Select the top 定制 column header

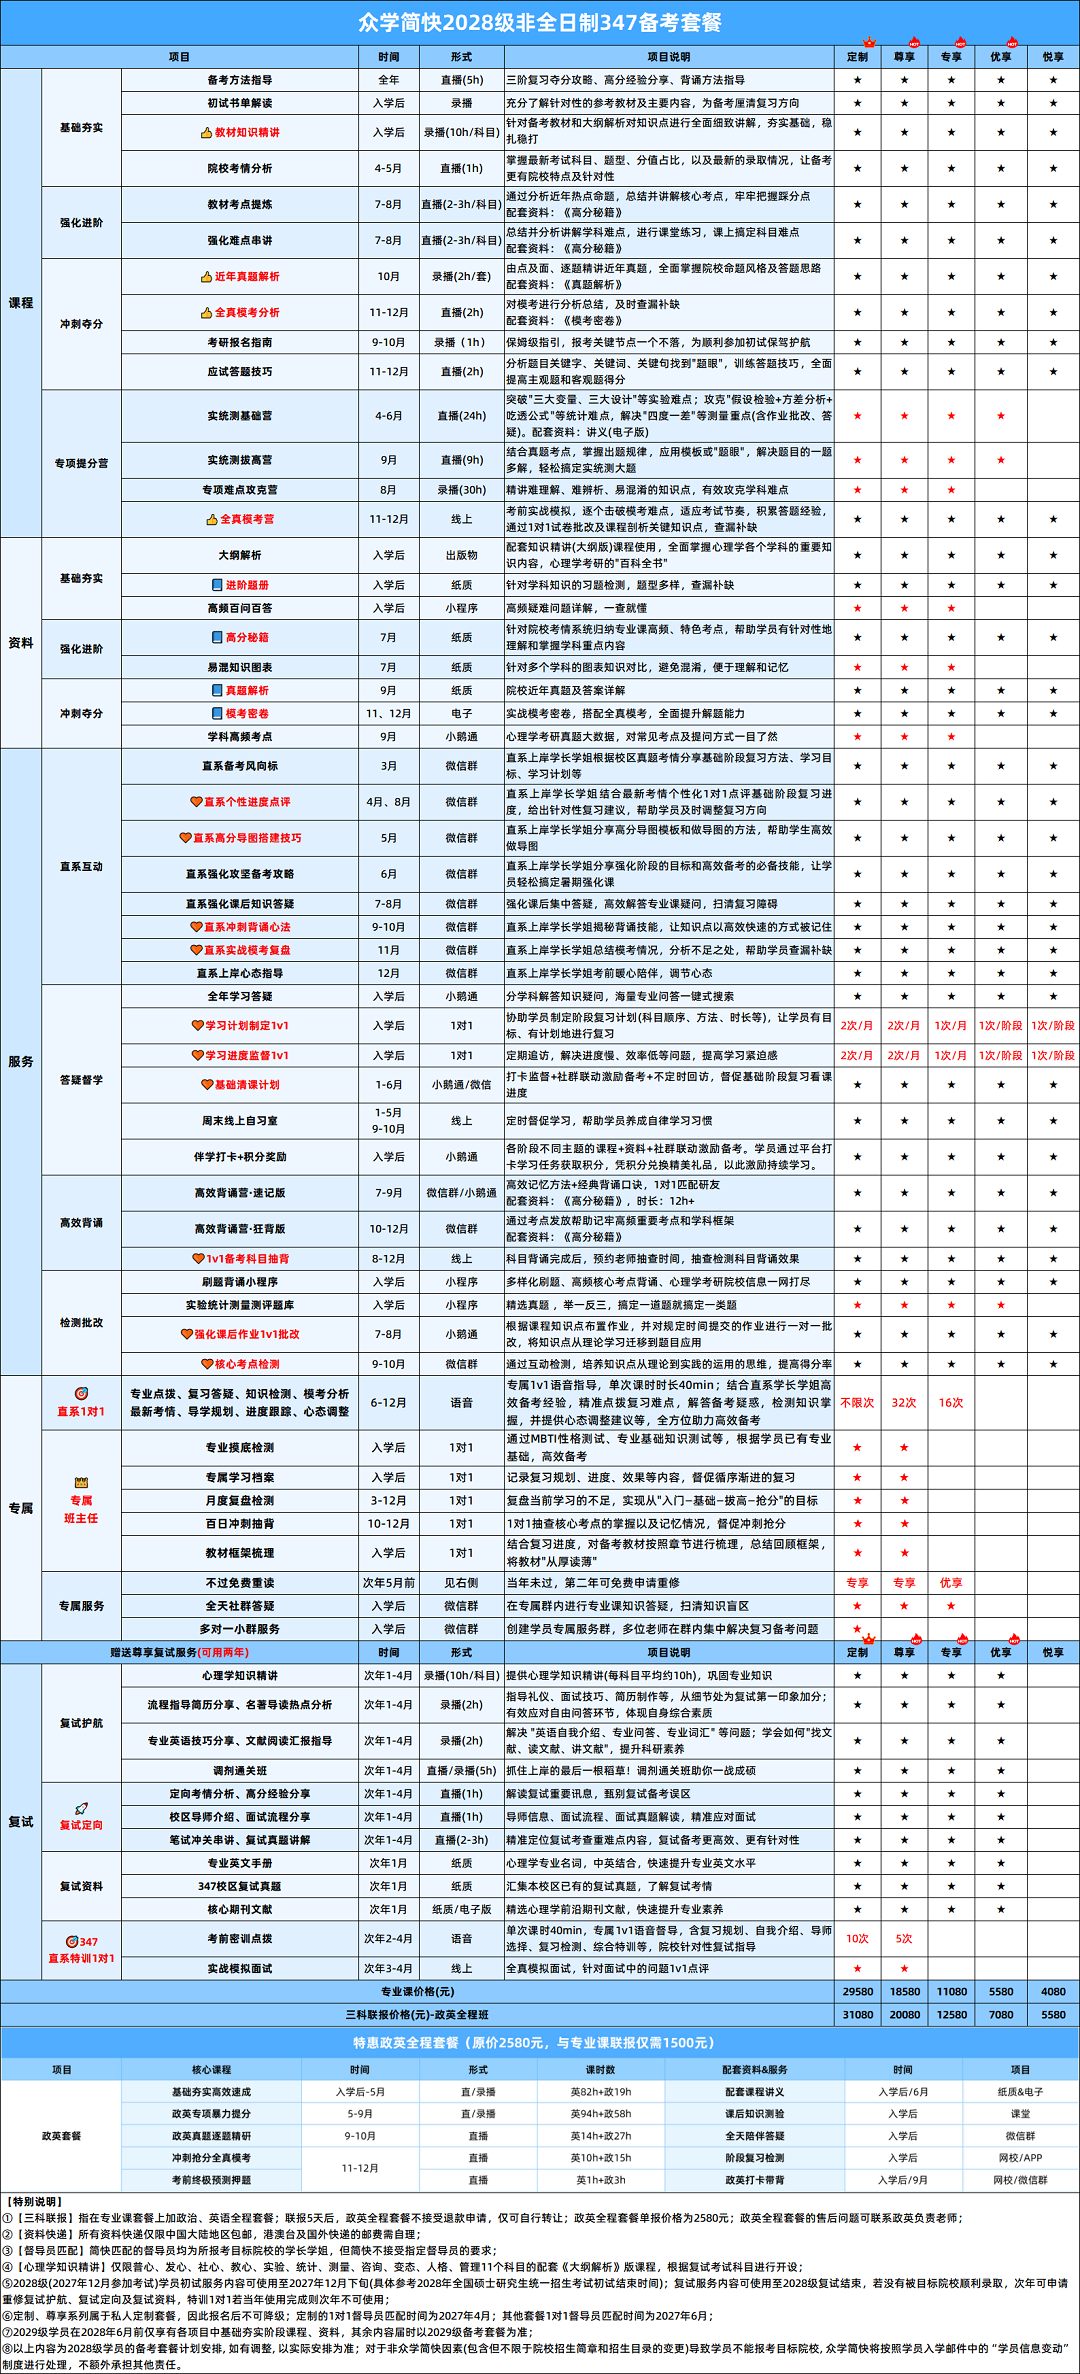(x=858, y=57)
